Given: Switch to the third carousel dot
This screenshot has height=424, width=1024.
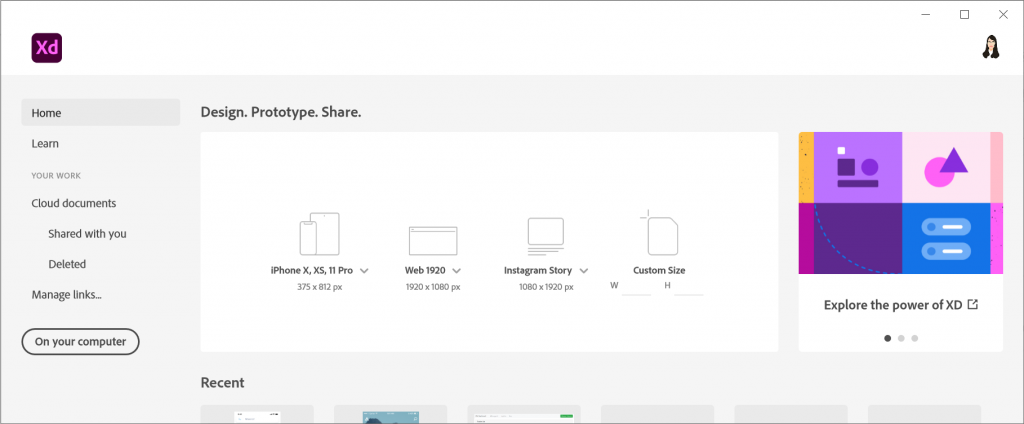Looking at the screenshot, I should [914, 338].
